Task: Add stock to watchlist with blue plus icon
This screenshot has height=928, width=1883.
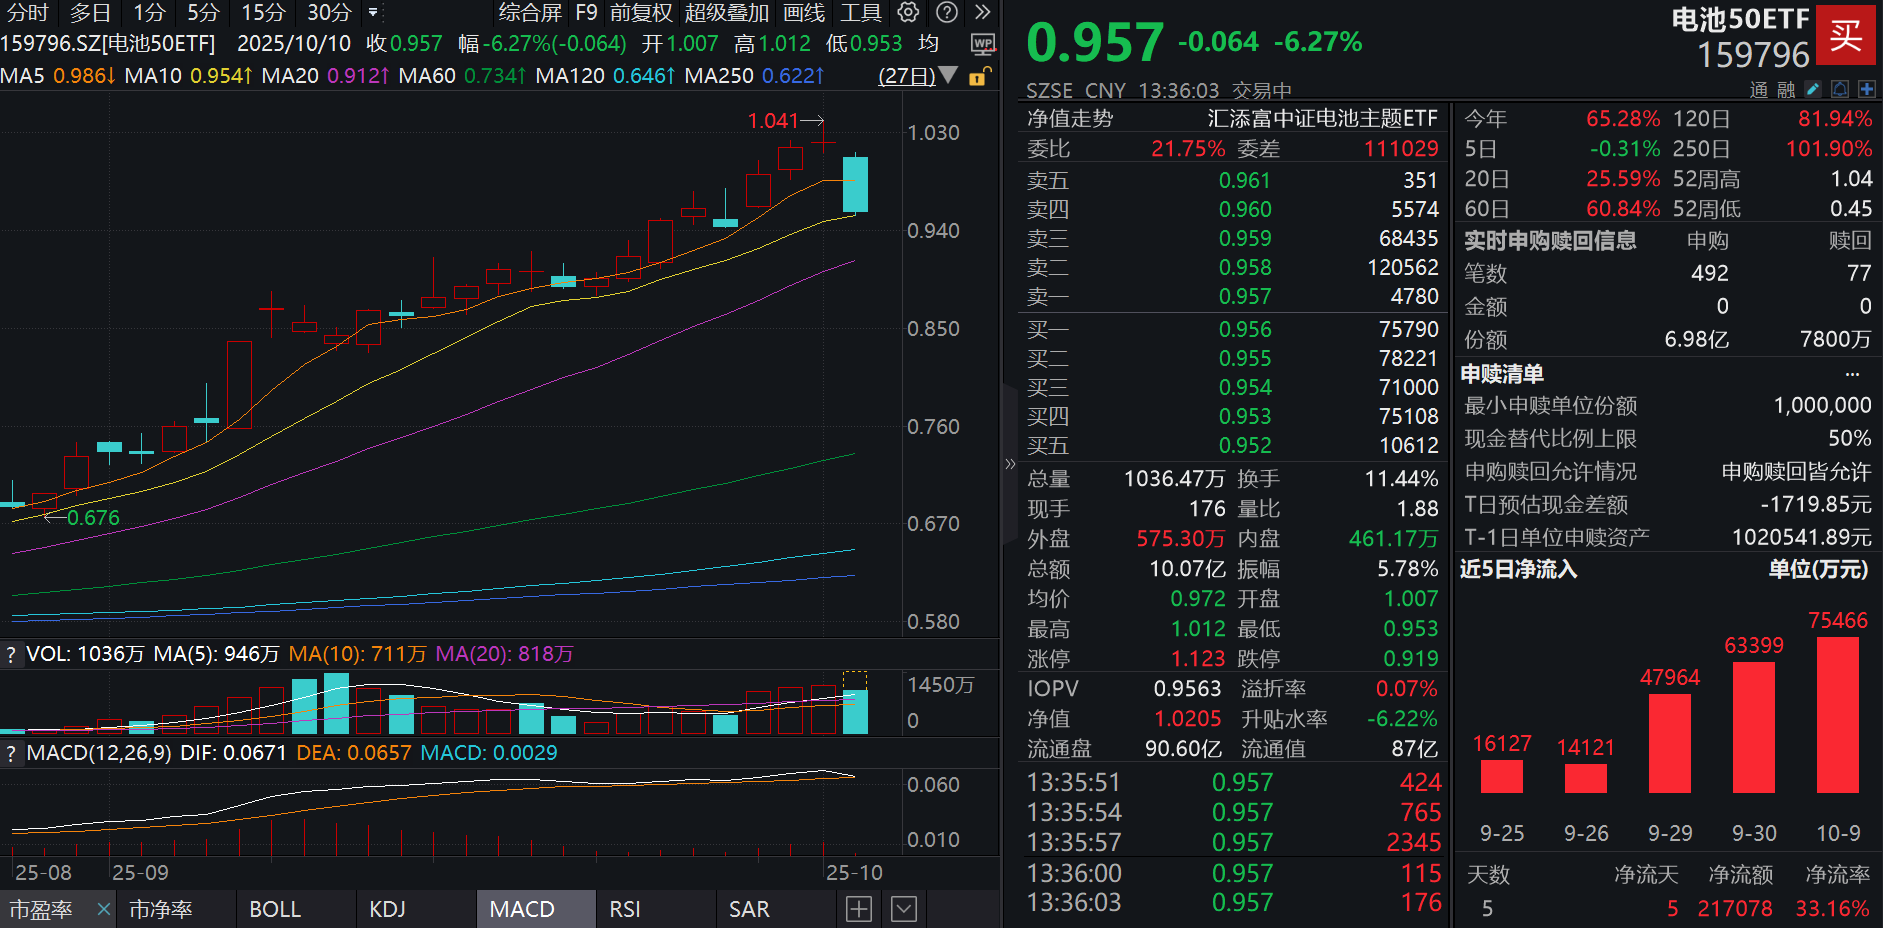Action: pyautogui.click(x=1868, y=89)
